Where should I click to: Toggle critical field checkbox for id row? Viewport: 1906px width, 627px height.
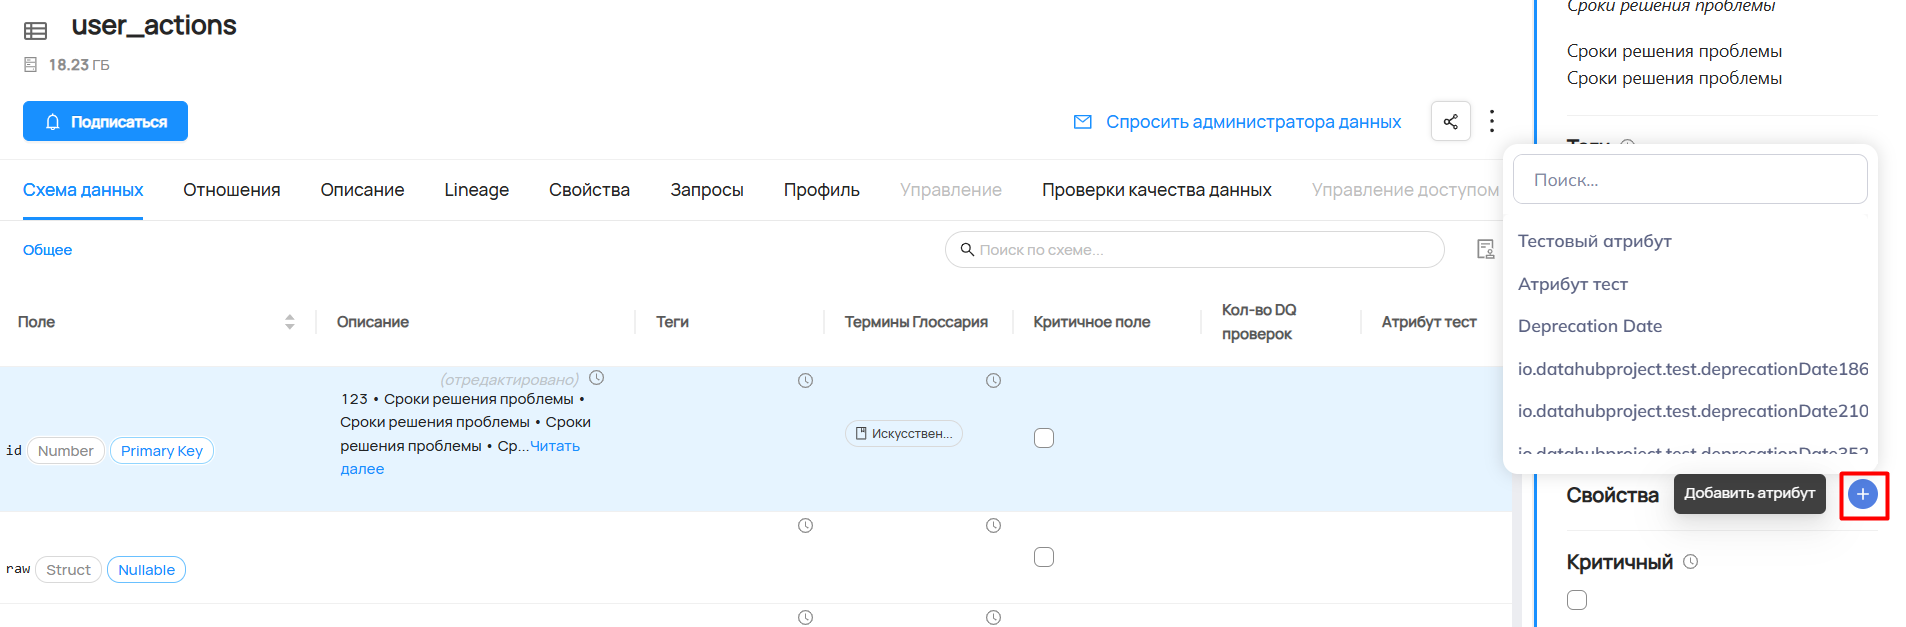(1044, 438)
